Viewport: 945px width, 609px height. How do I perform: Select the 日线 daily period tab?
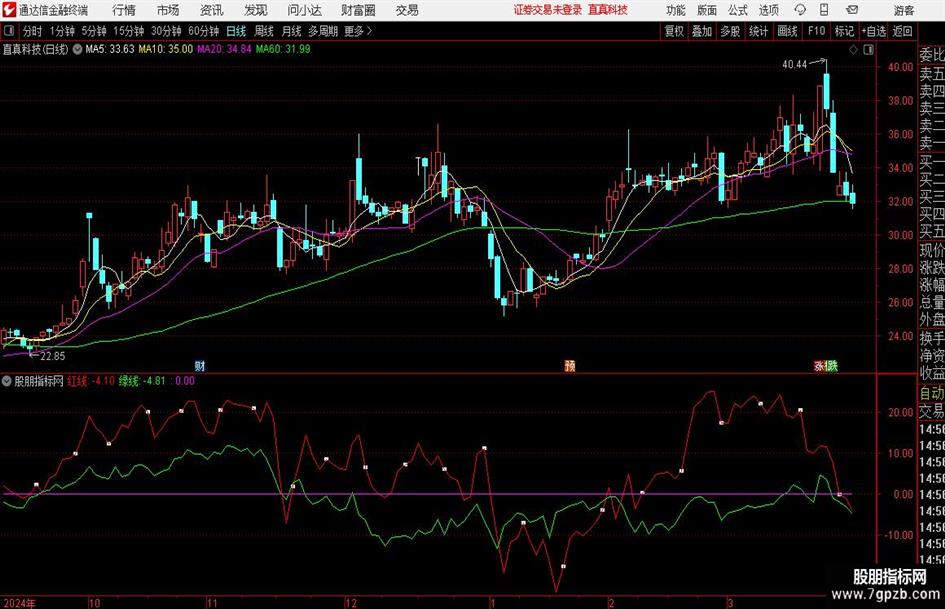tap(236, 31)
